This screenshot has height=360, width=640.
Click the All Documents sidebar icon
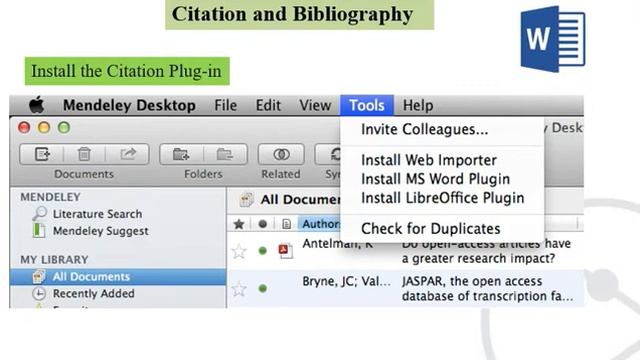(39, 276)
